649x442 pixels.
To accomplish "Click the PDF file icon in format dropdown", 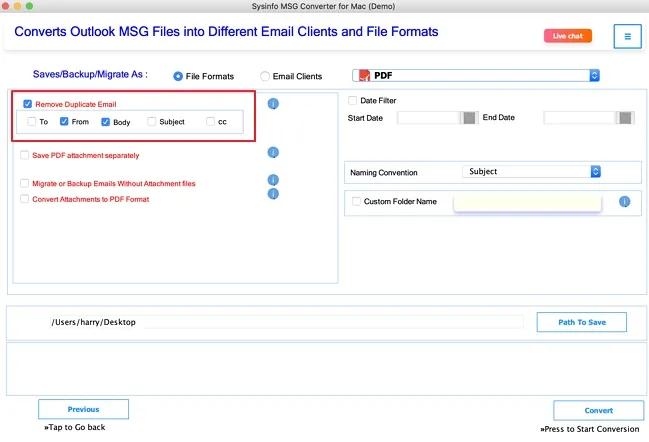I will tap(364, 75).
